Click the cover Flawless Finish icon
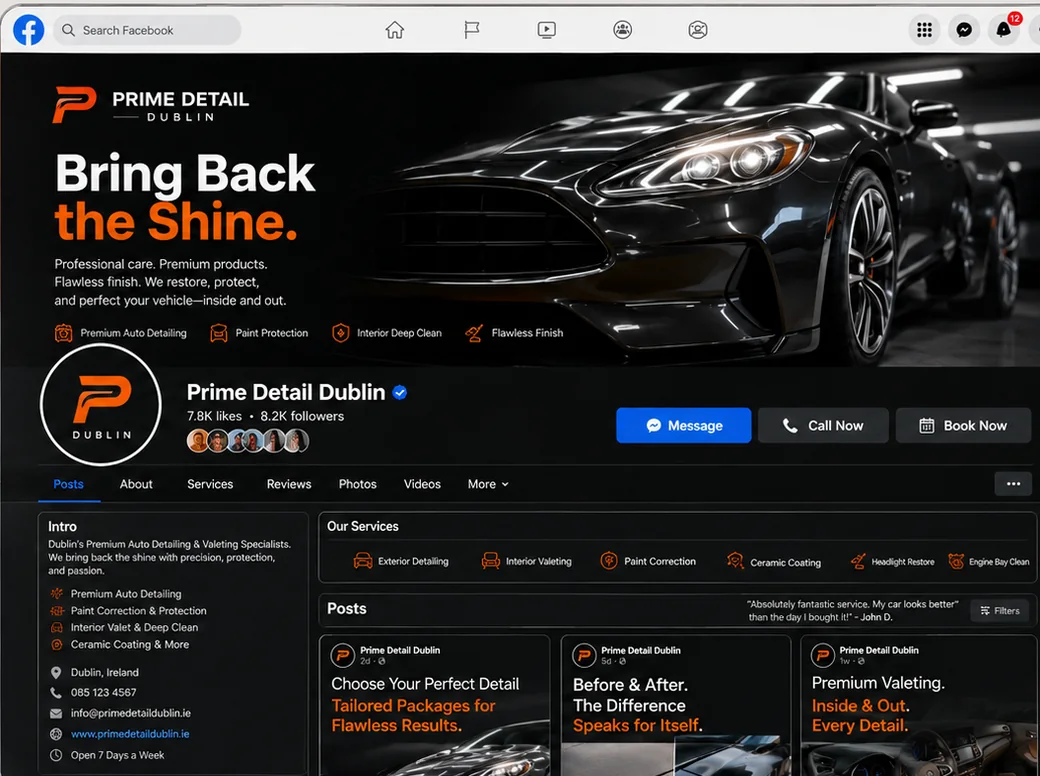This screenshot has height=776, width=1040. tap(474, 333)
